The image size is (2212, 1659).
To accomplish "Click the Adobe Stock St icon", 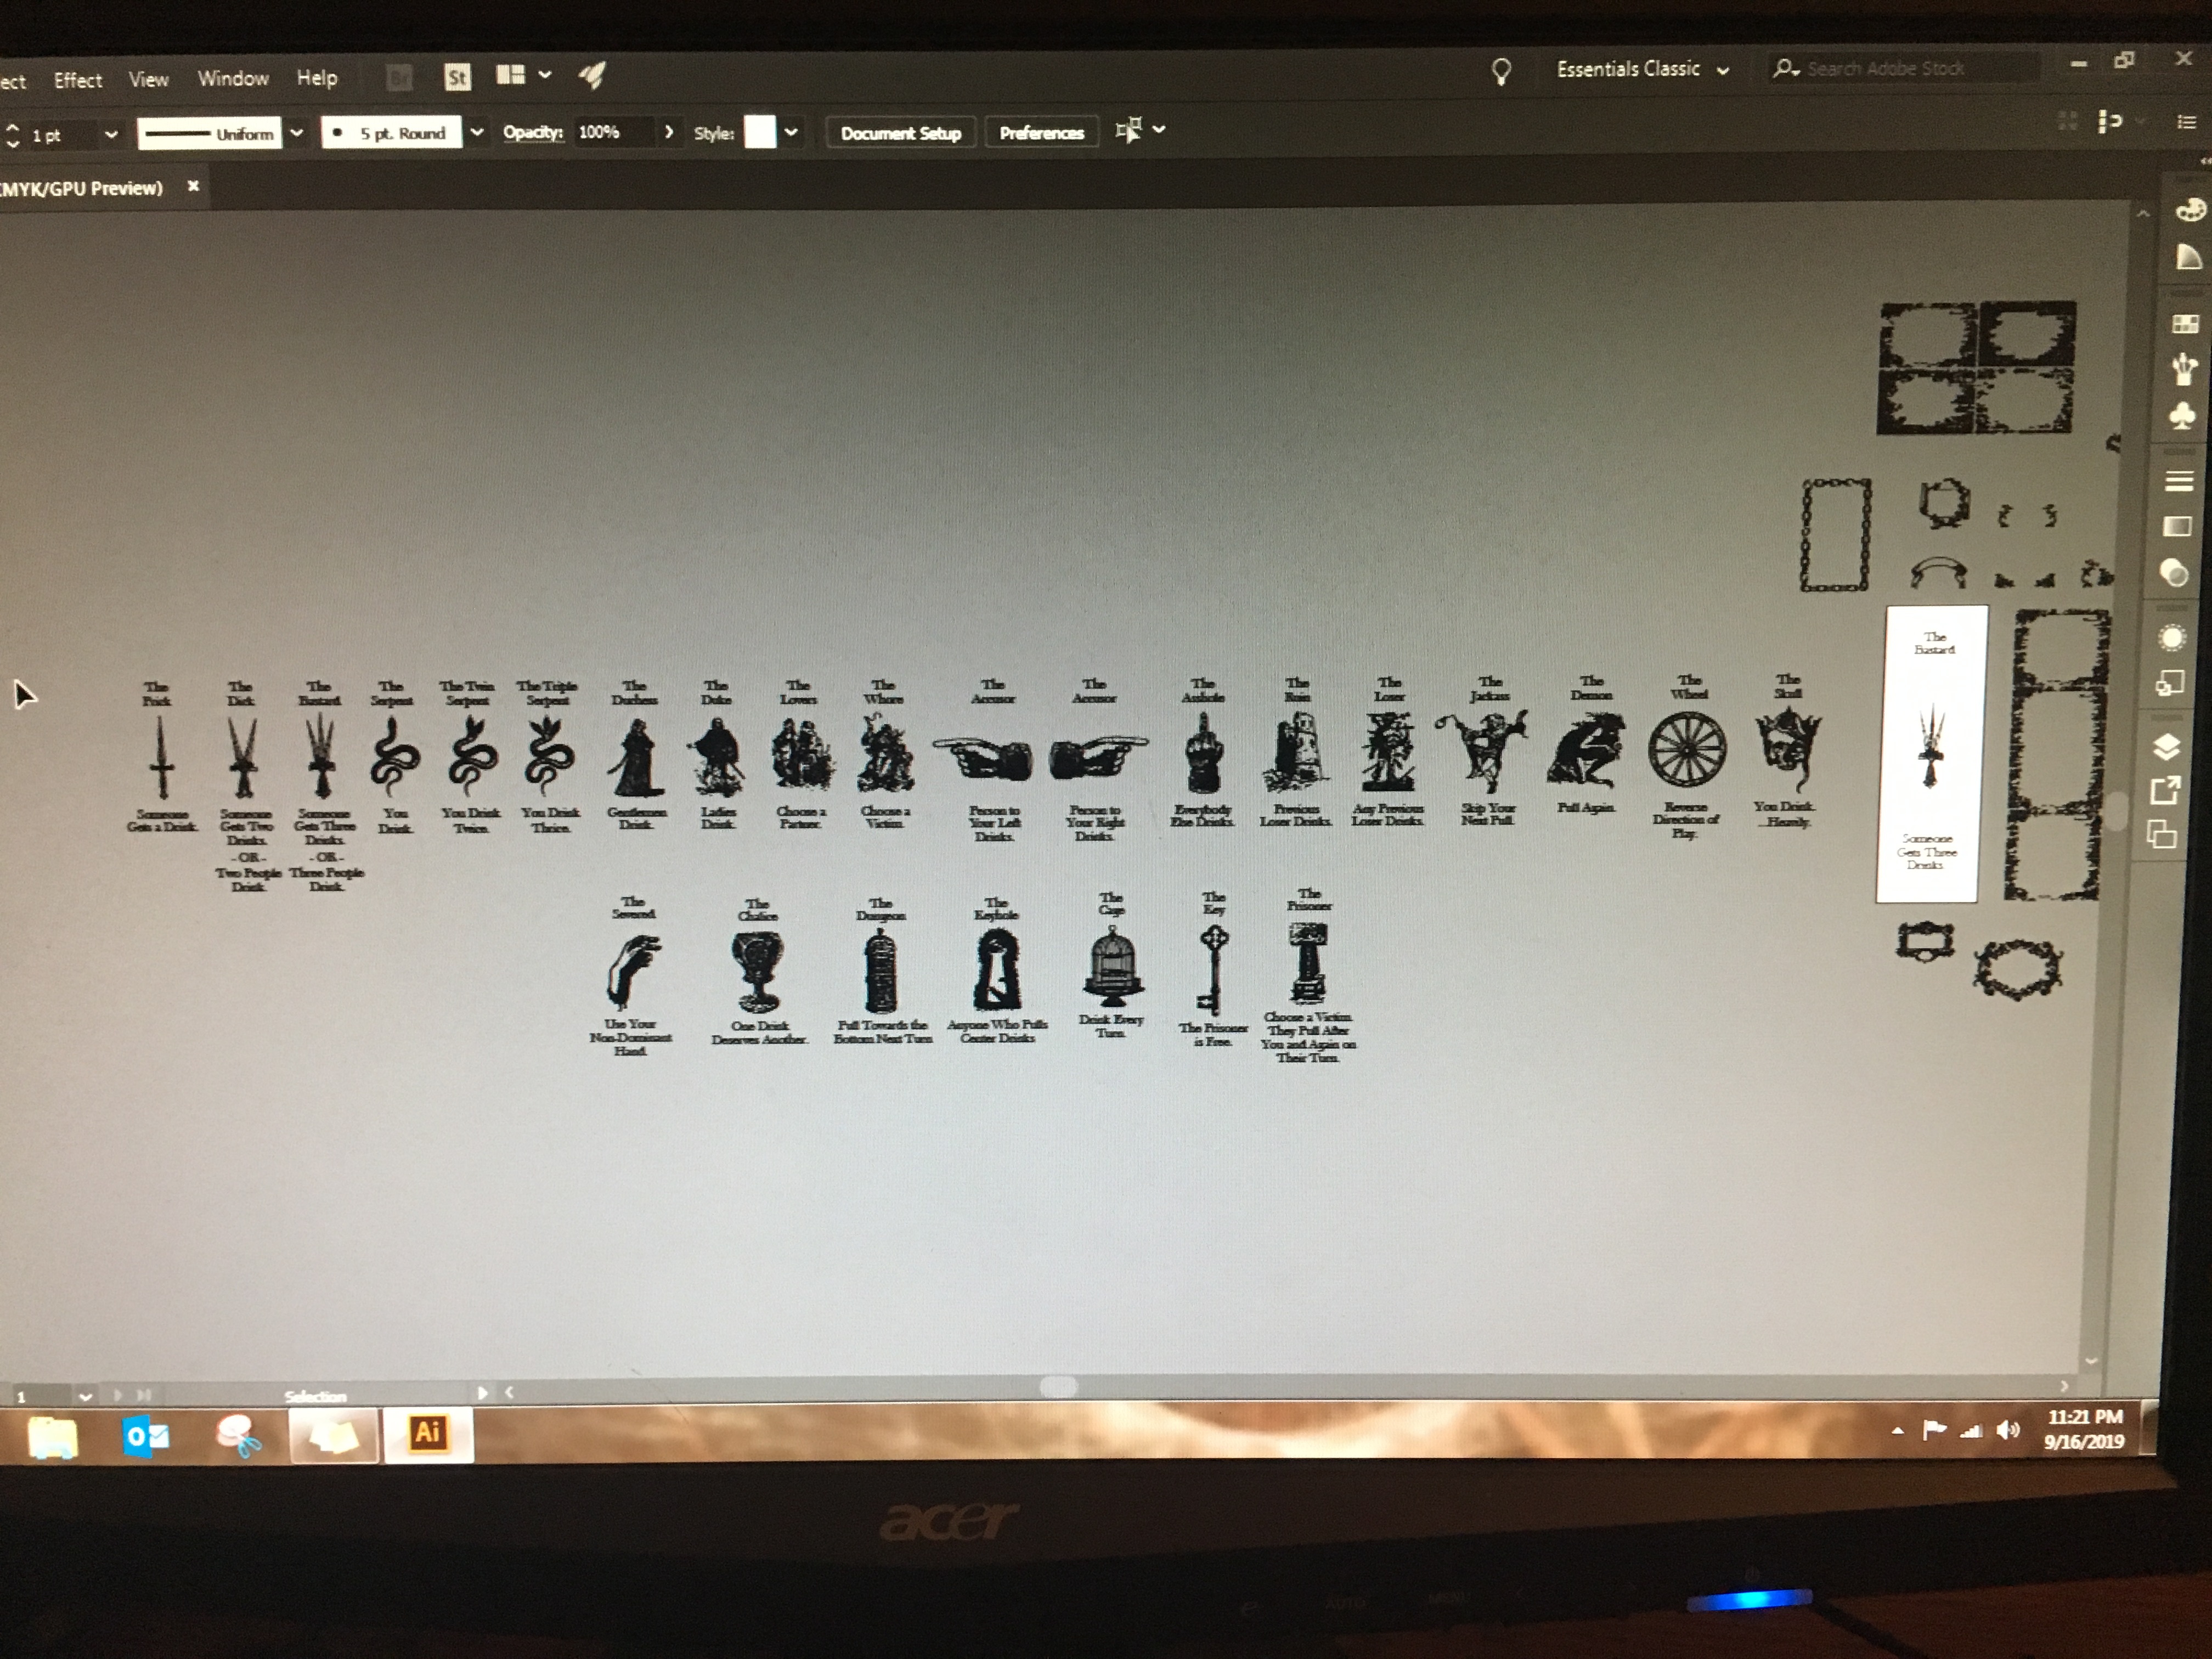I will tap(457, 77).
